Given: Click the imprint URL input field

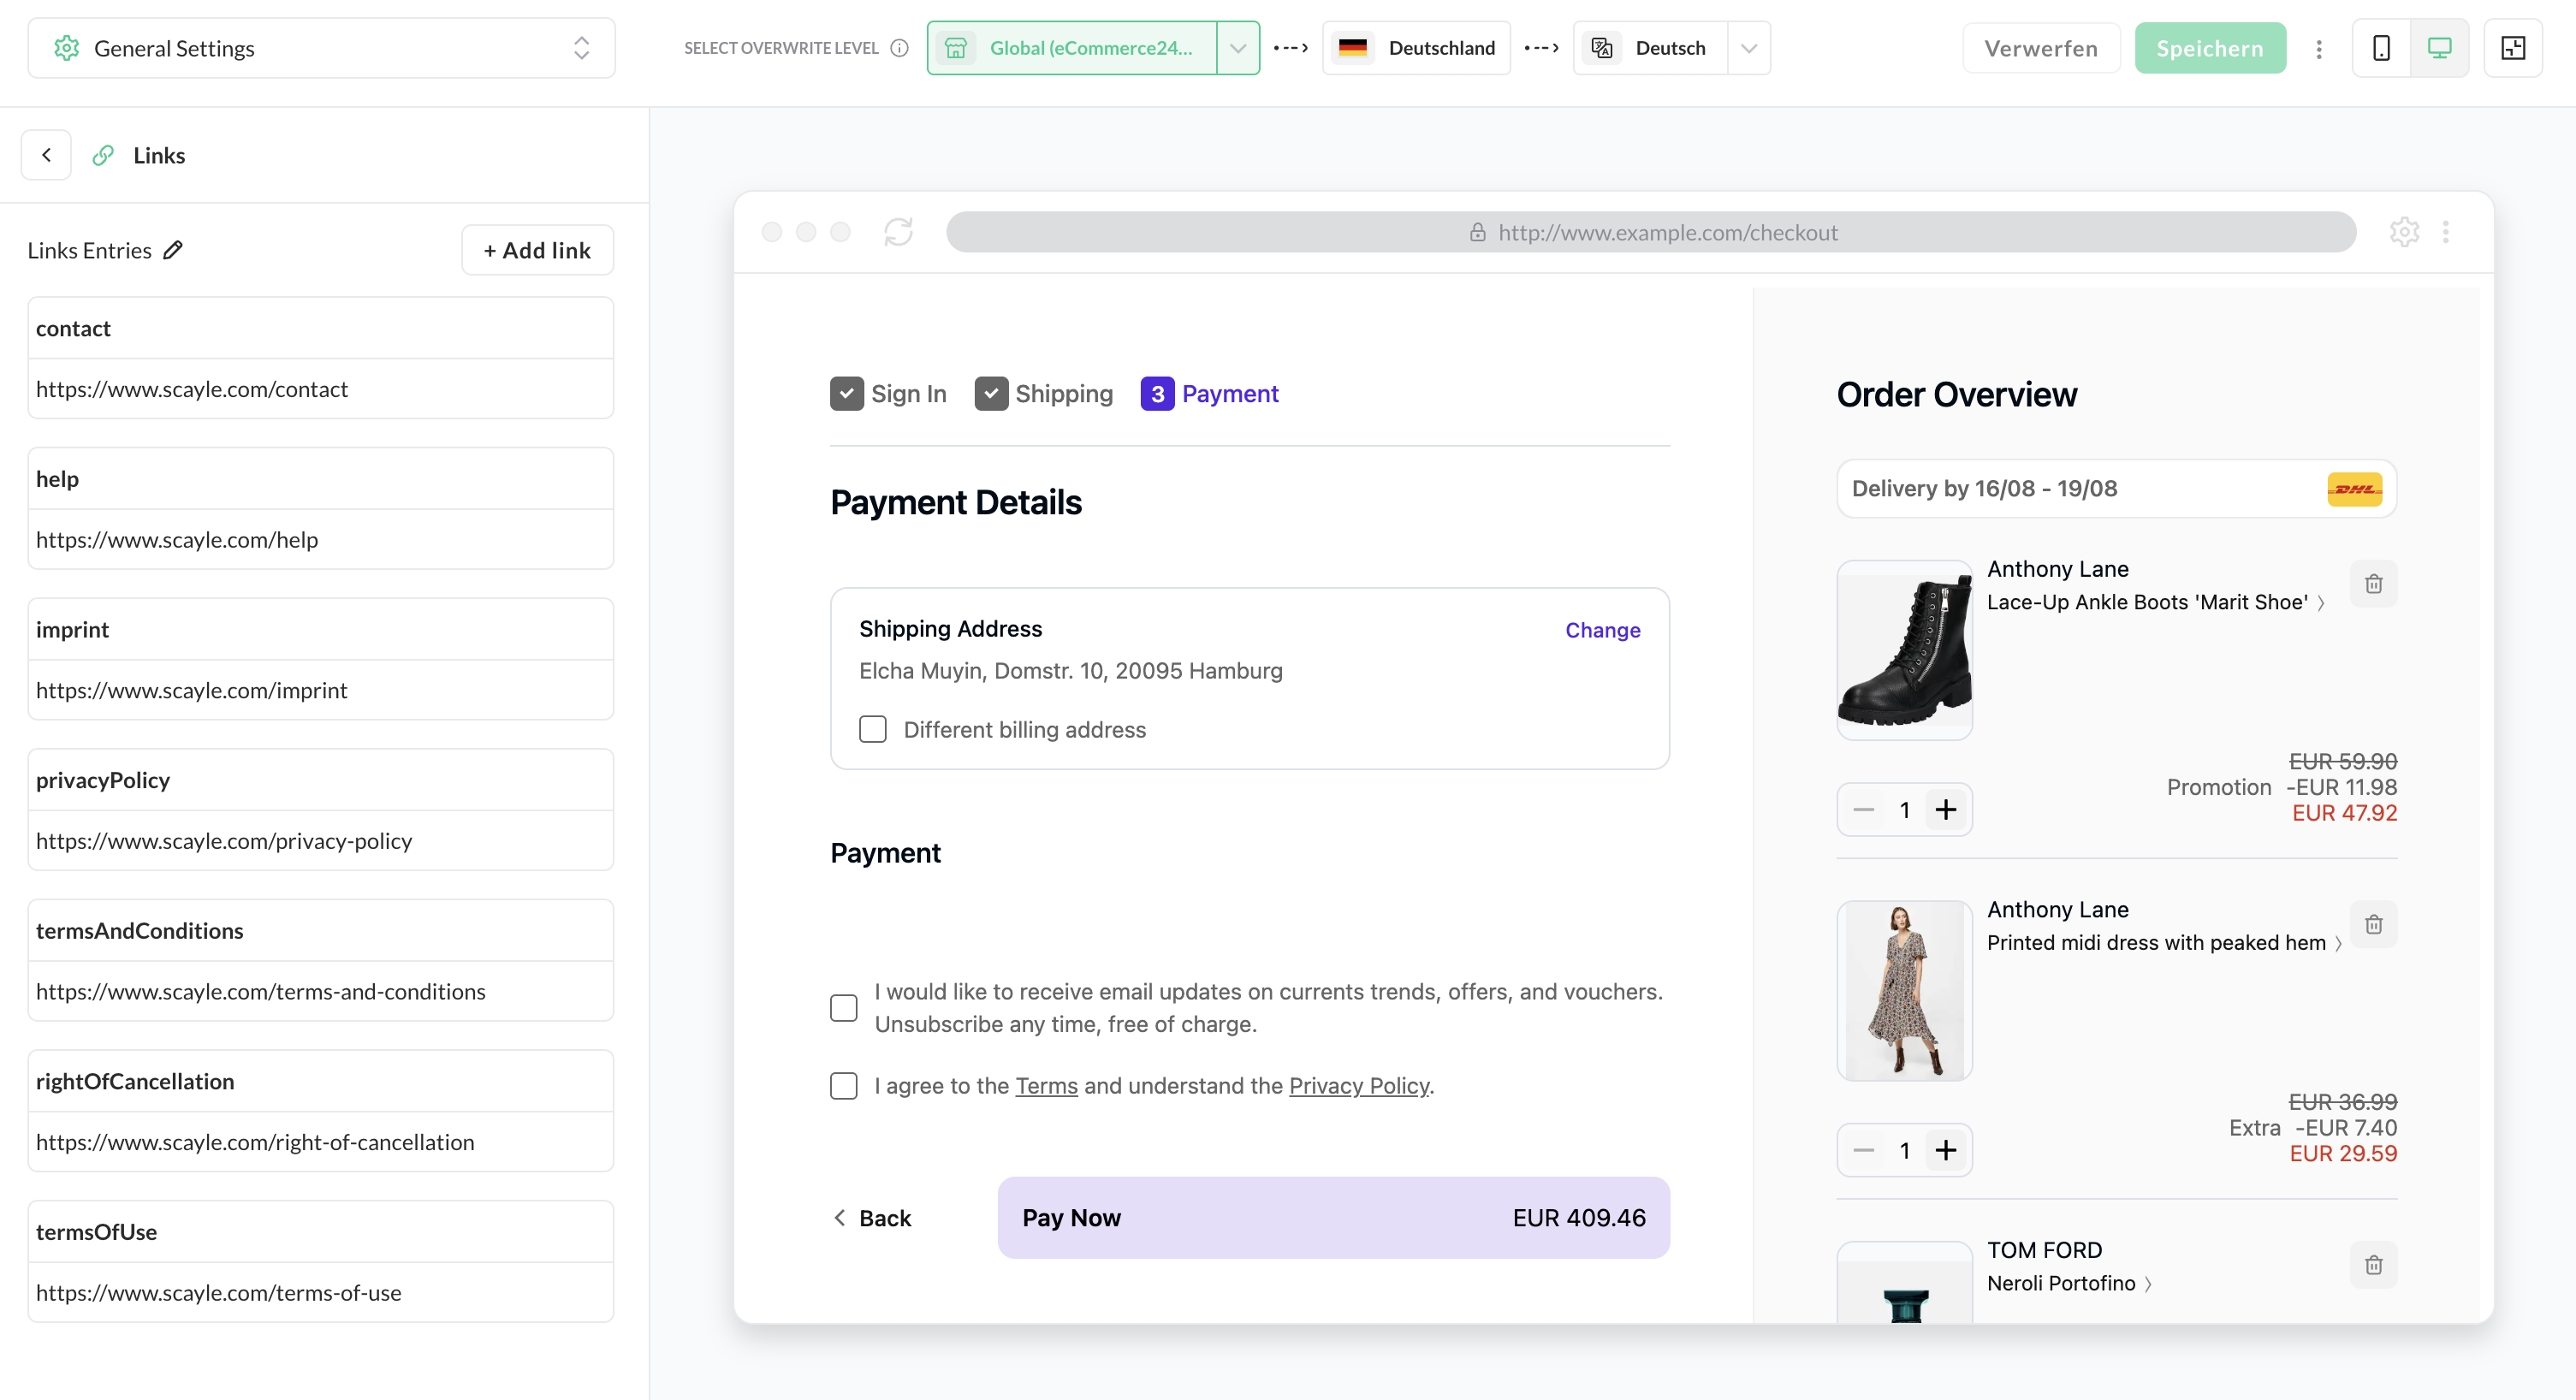Looking at the screenshot, I should 320,690.
